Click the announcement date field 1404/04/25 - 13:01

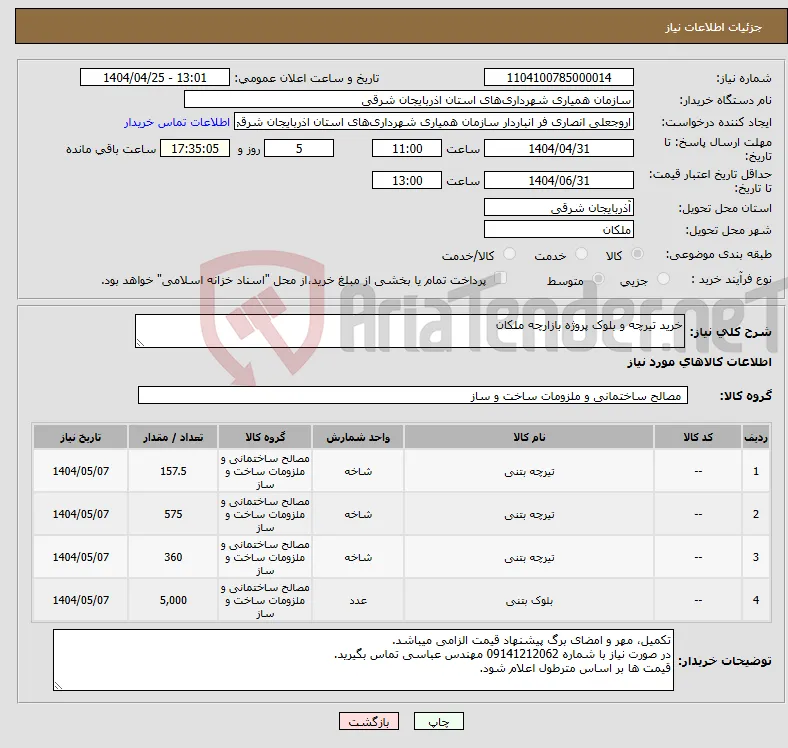[x=155, y=77]
